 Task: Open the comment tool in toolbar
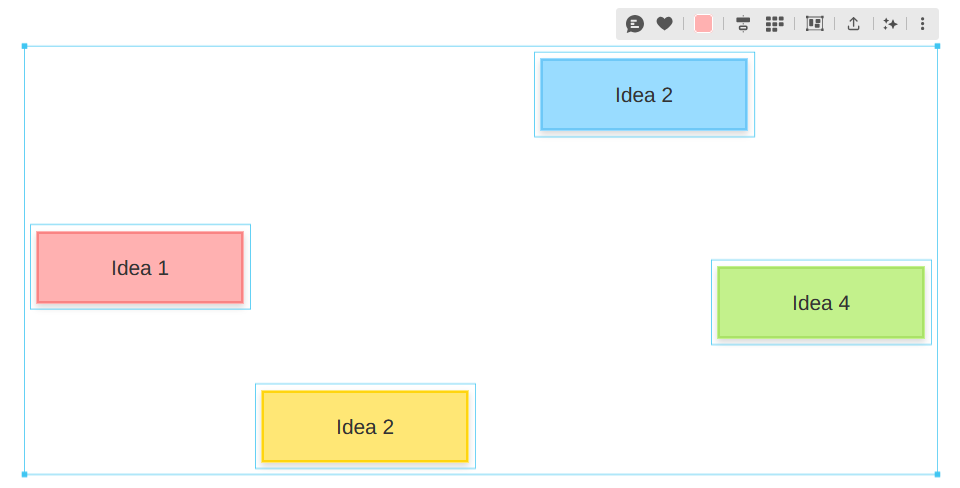coord(635,24)
